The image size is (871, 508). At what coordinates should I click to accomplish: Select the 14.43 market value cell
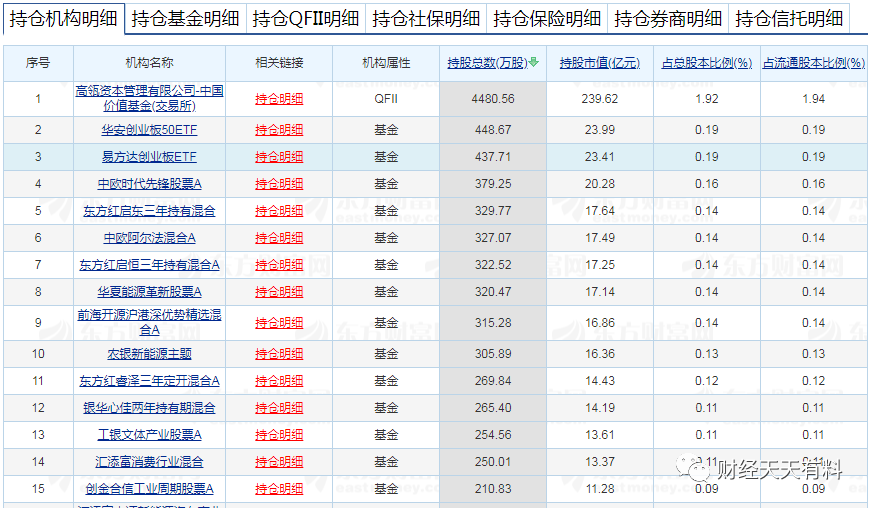point(599,381)
